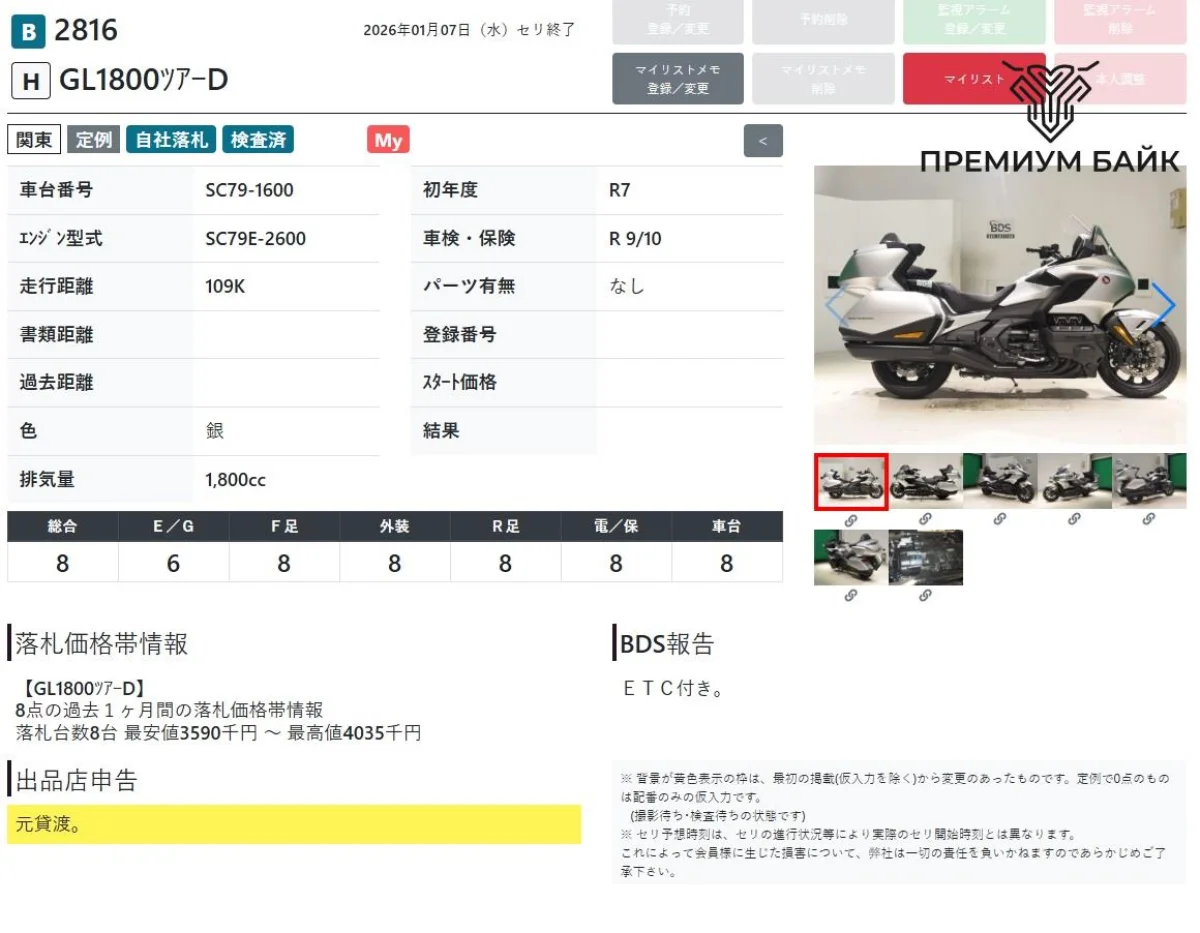Viewport: 1200px width, 933px height.
Task: Click the link icon under the third thumbnail
Action: point(1000,520)
